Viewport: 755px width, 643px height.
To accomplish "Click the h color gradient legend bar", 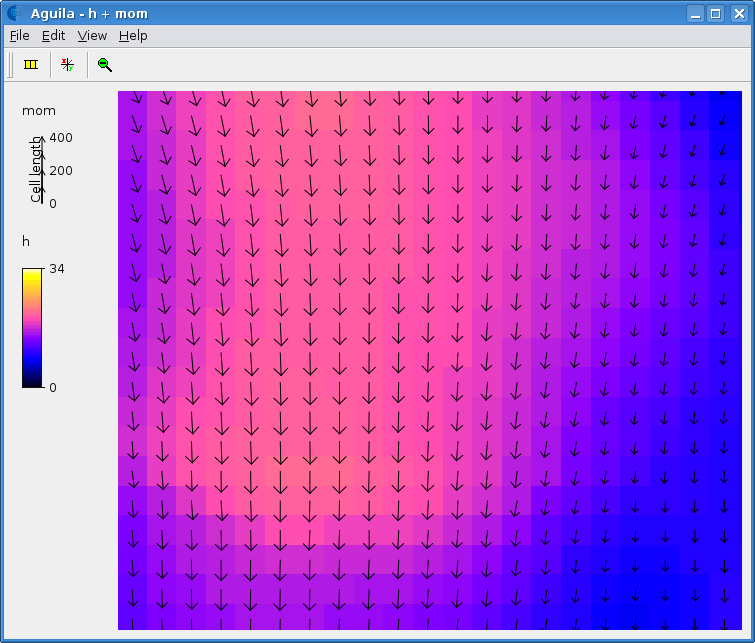I will tap(32, 328).
